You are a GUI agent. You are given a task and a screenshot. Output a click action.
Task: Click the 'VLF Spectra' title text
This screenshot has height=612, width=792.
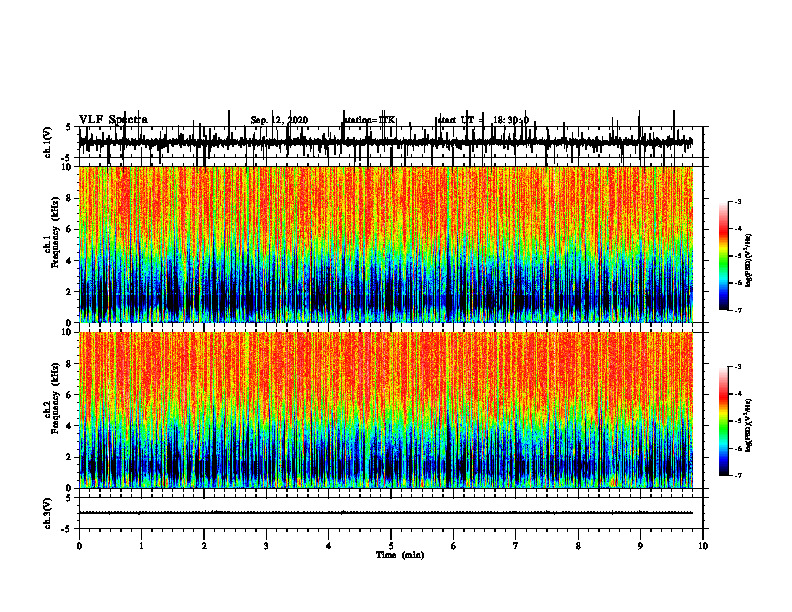coord(113,120)
